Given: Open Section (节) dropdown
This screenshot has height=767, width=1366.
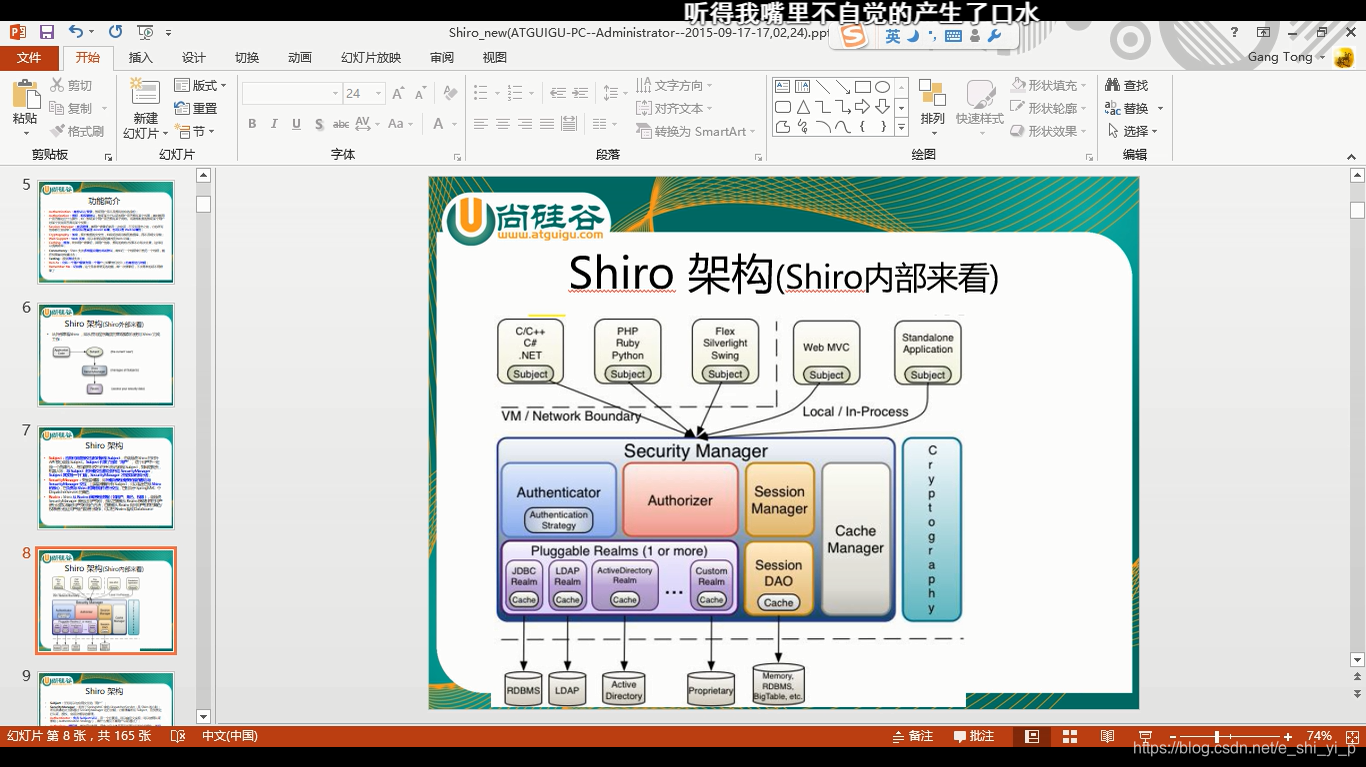Looking at the screenshot, I should click(195, 131).
